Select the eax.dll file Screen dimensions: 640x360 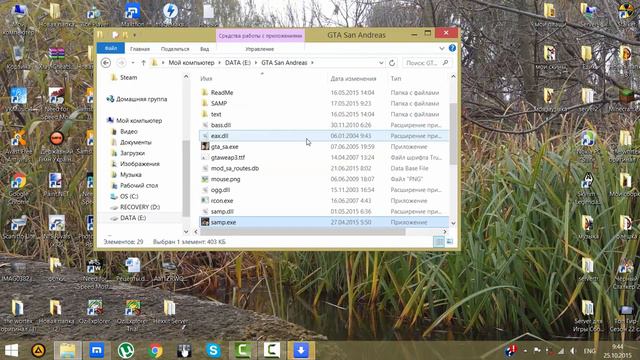(324, 136)
